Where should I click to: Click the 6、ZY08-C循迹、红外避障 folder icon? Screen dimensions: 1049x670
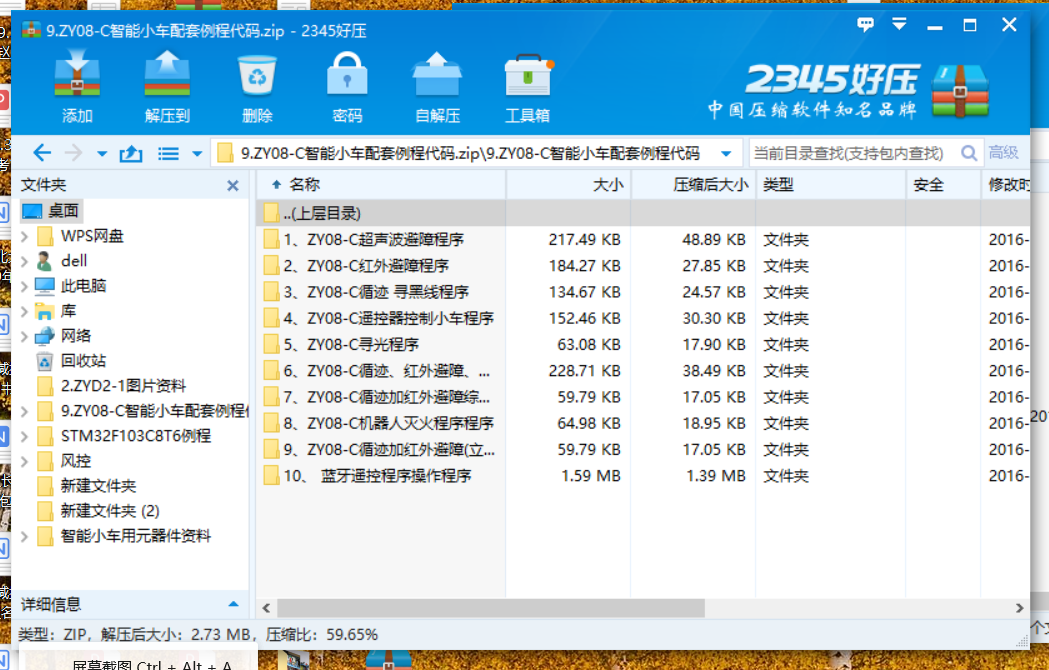[271, 371]
